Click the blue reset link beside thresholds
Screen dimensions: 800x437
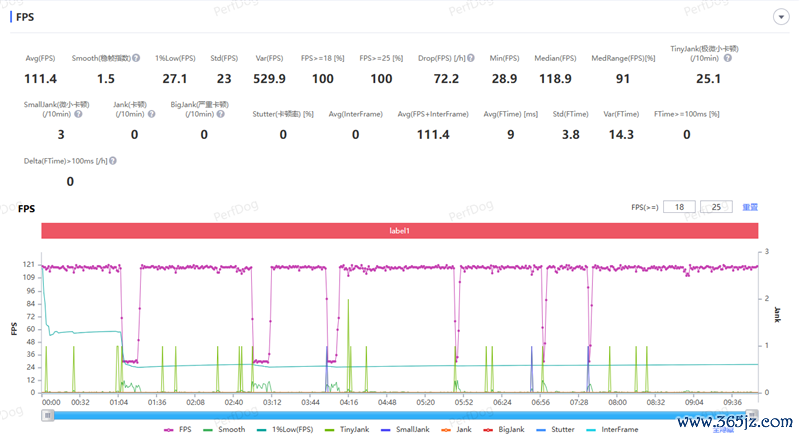click(749, 207)
